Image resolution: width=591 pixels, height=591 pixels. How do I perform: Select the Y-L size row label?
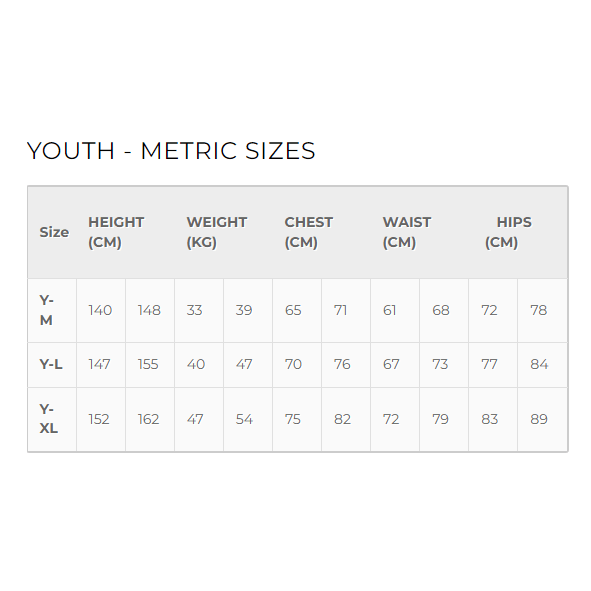(x=51, y=364)
